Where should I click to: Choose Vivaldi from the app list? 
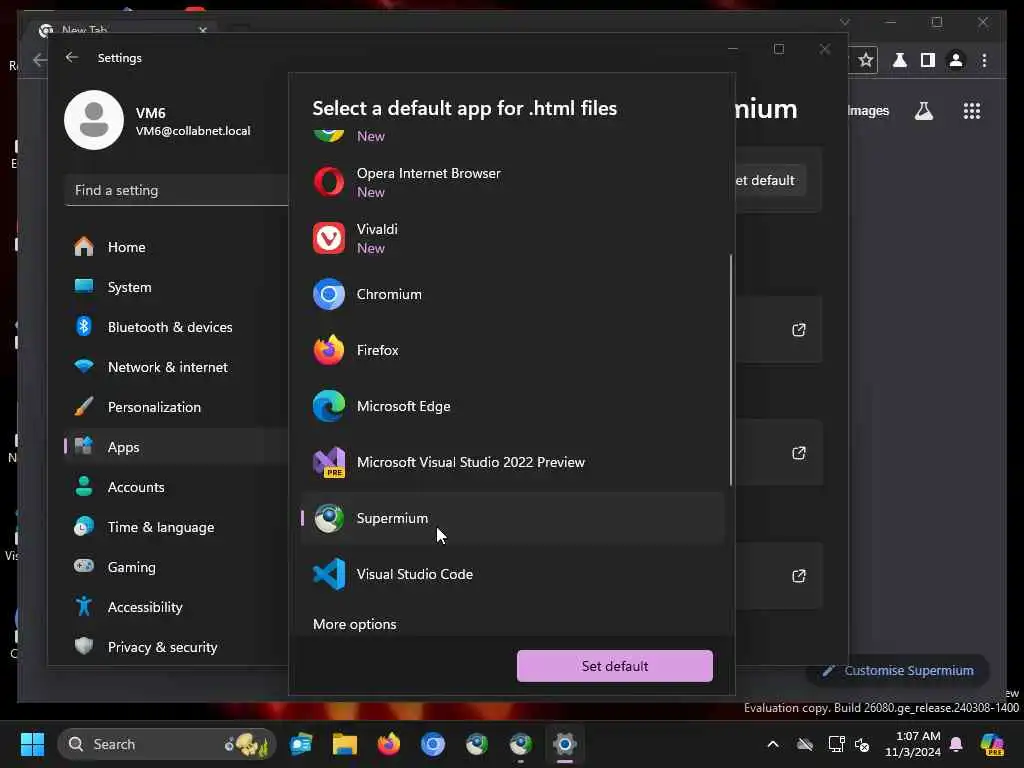click(x=513, y=238)
